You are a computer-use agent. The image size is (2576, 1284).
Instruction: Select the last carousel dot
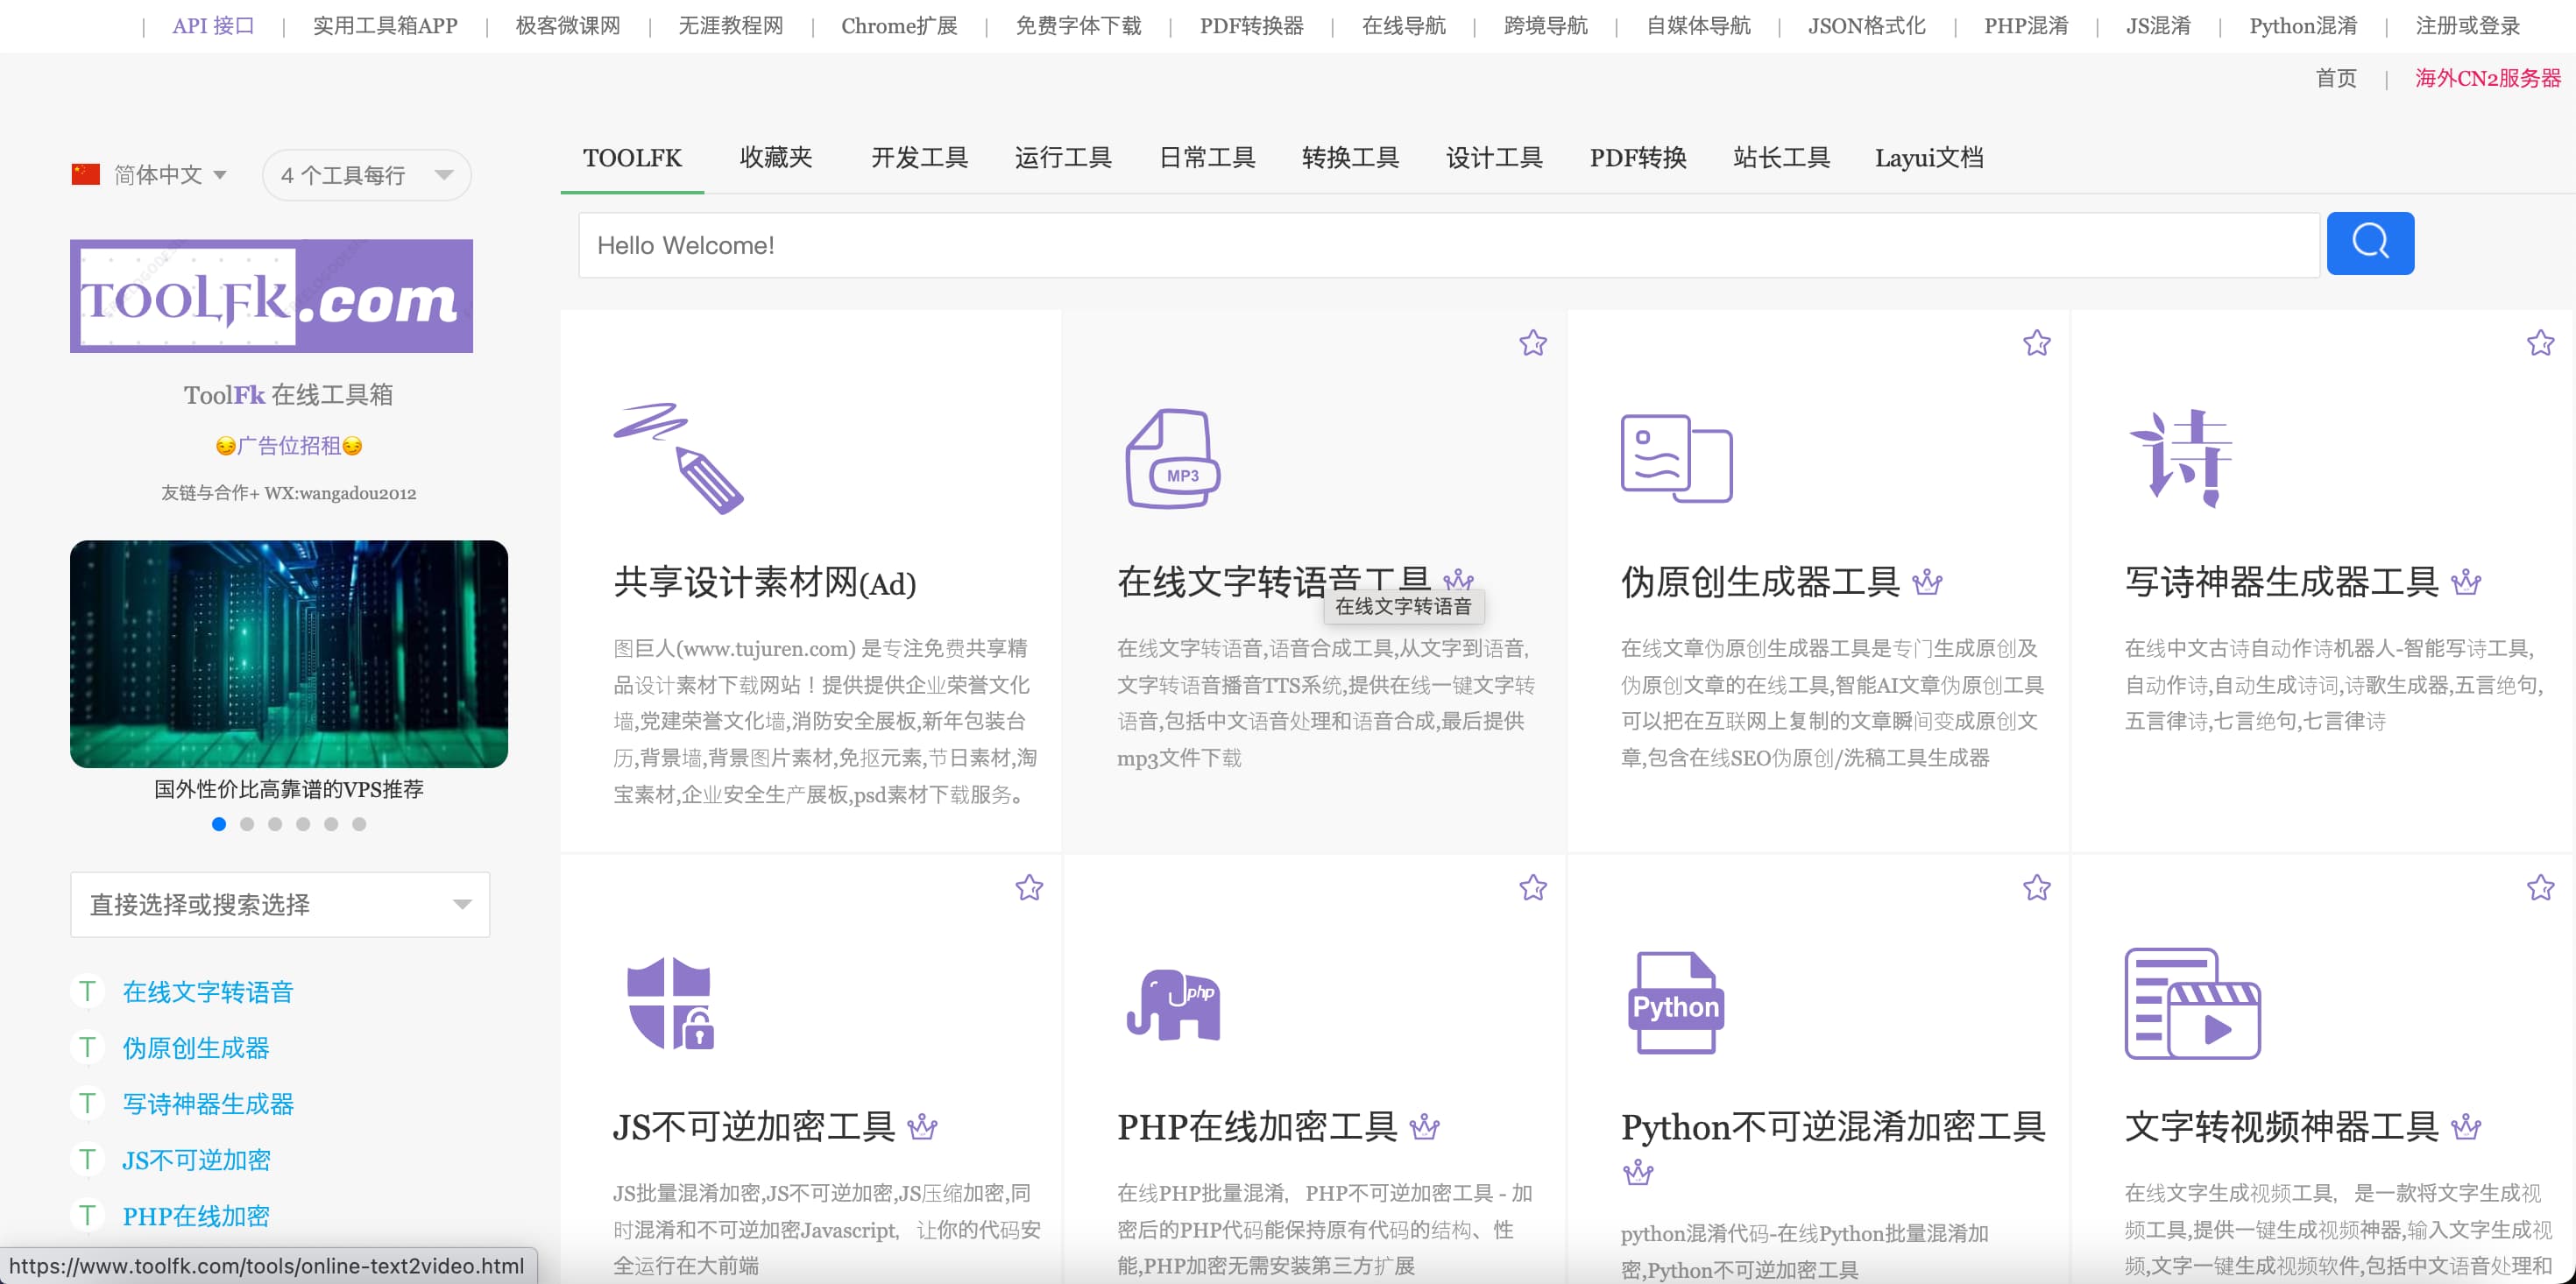[x=359, y=824]
